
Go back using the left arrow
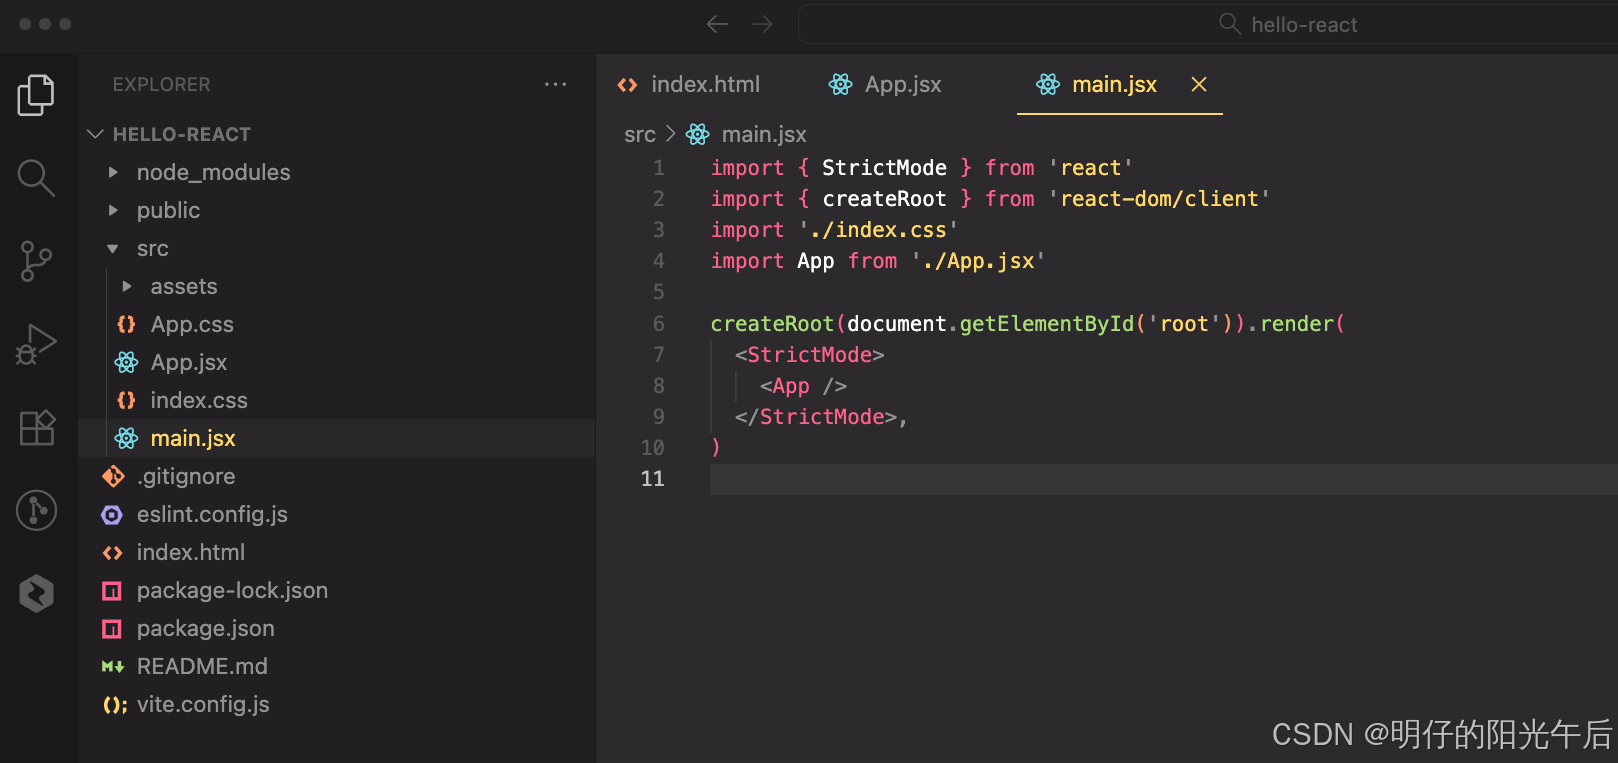tap(717, 24)
